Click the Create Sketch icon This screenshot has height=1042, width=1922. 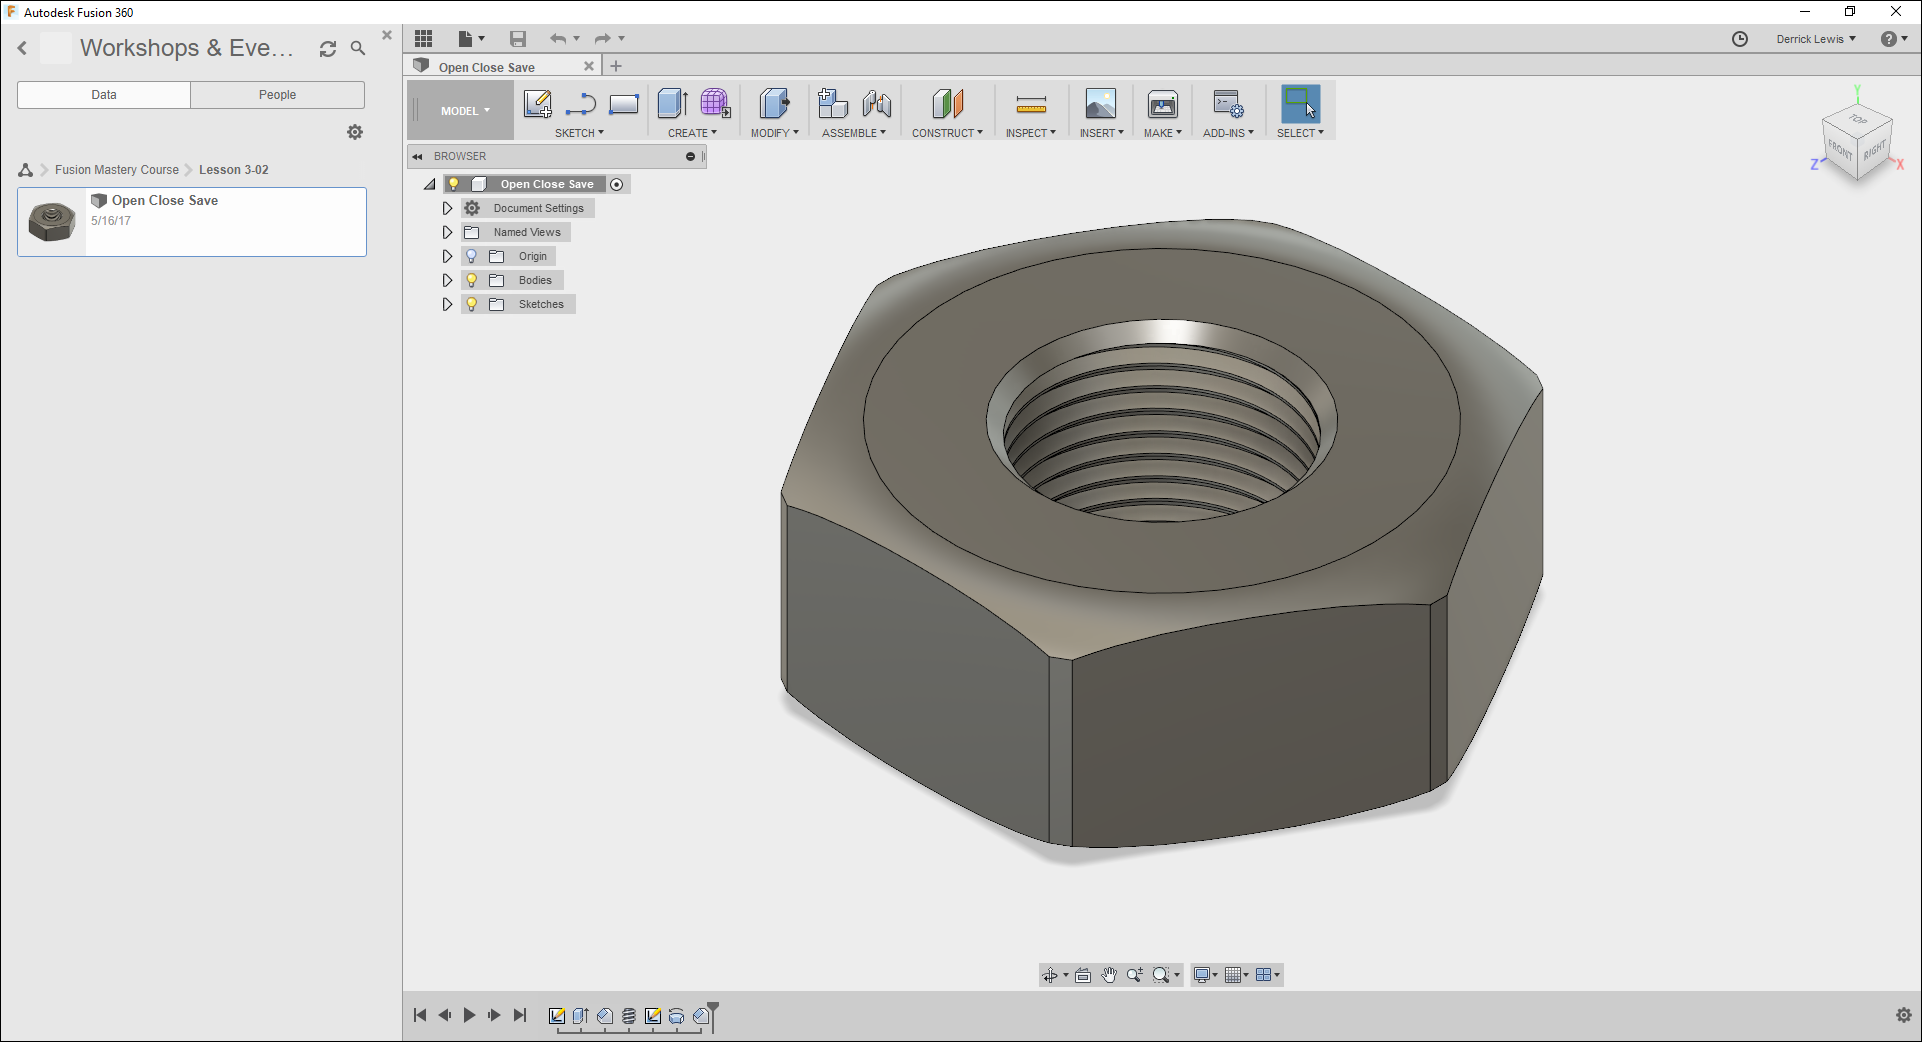[x=537, y=104]
